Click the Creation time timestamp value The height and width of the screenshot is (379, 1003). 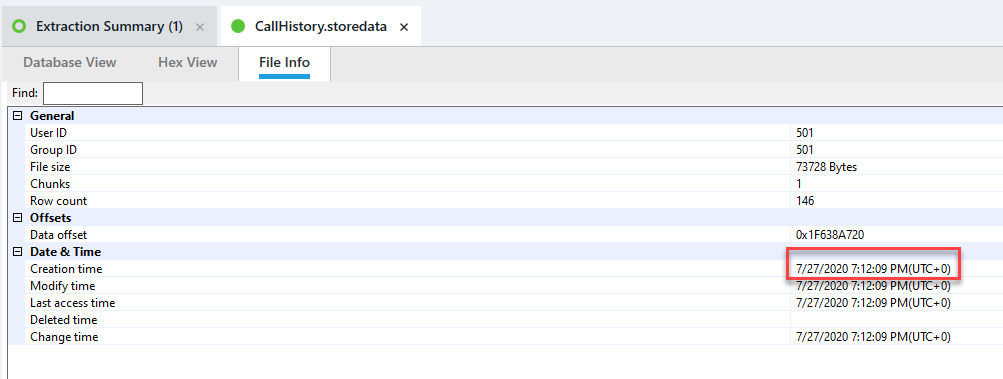(x=873, y=269)
